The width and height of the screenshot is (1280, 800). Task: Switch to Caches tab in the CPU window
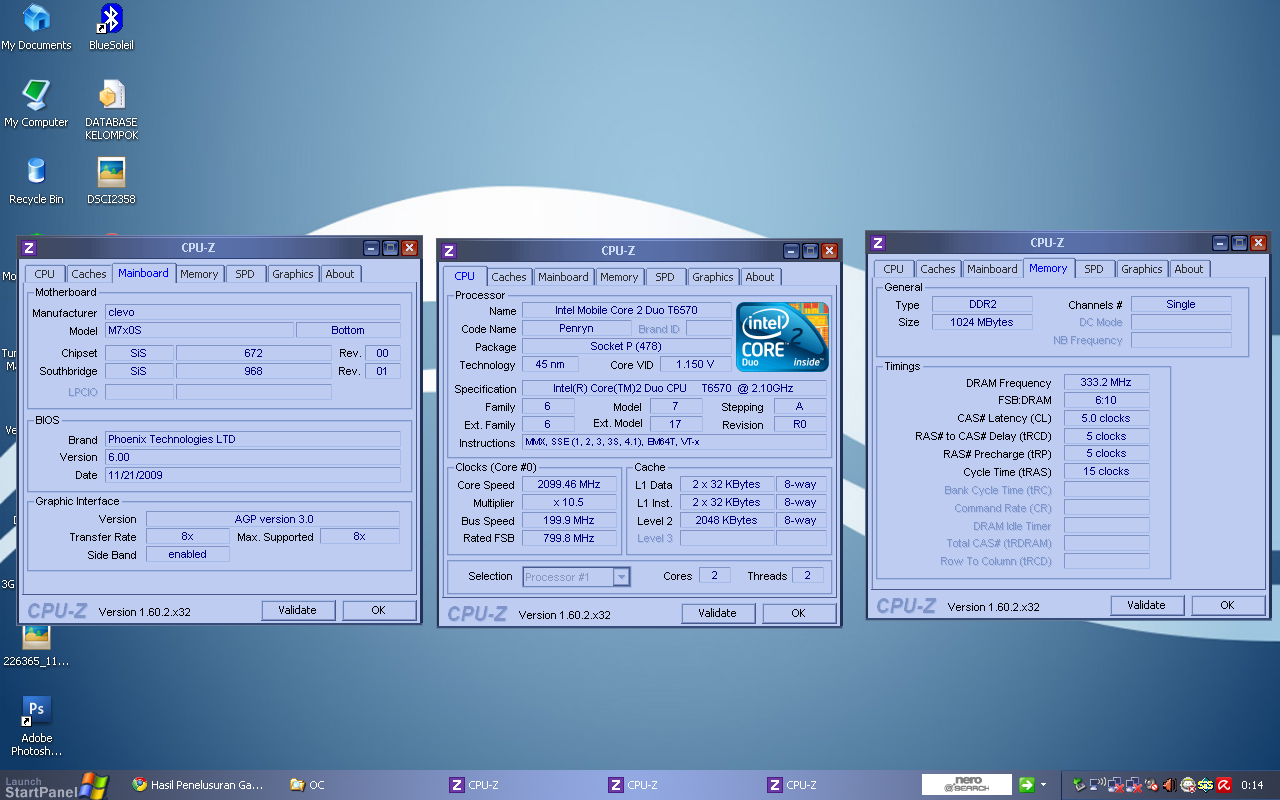[x=509, y=277]
